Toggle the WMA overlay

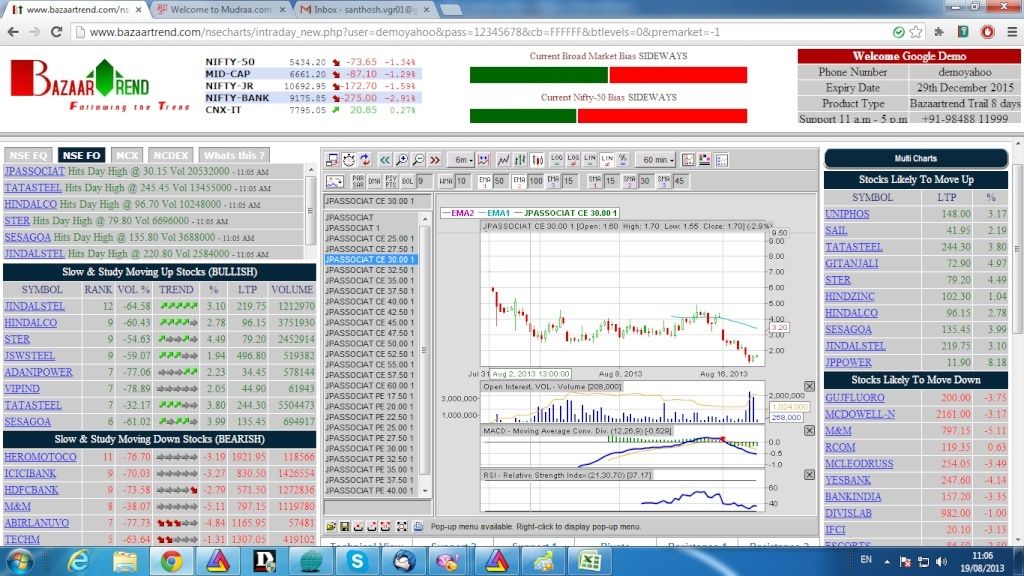446,181
